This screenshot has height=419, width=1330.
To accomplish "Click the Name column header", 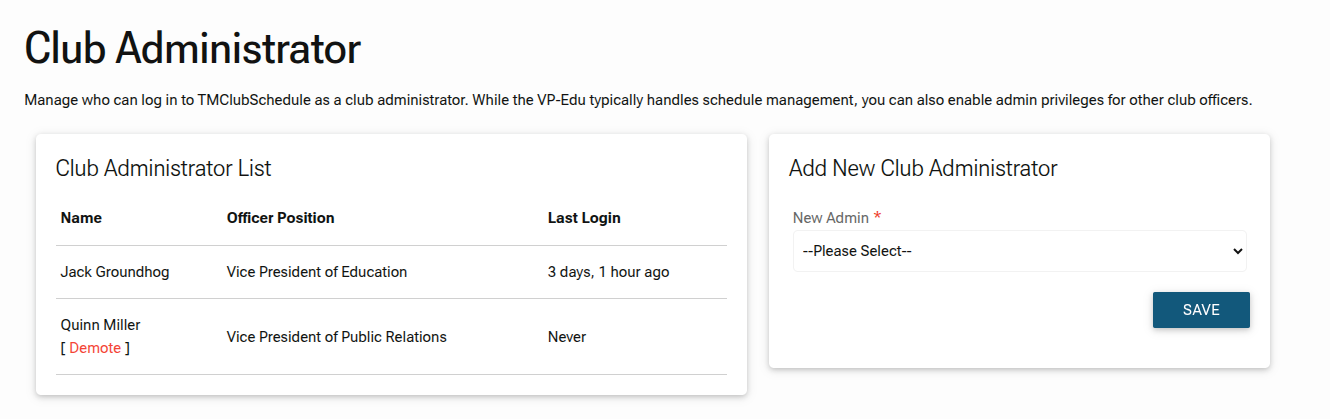I will point(81,218).
